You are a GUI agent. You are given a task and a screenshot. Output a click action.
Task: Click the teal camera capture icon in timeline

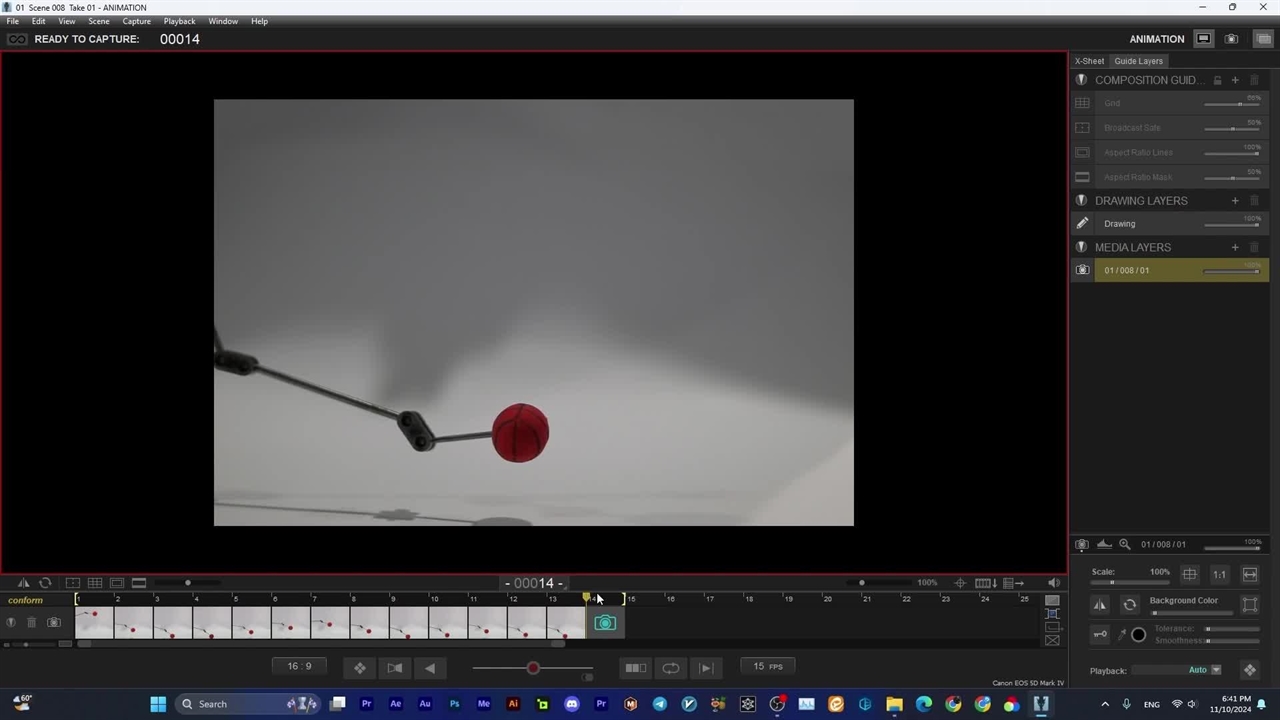(x=605, y=623)
